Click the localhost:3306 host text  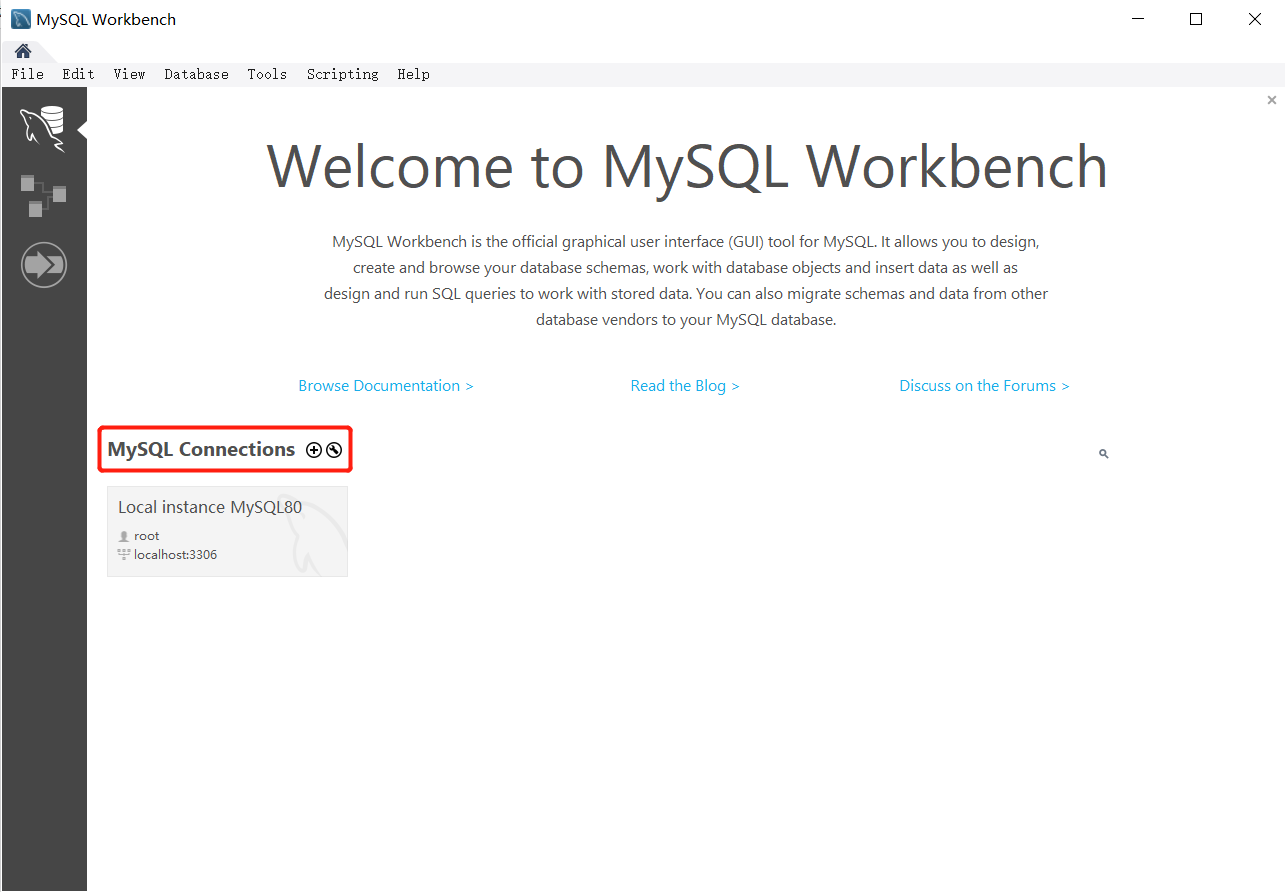coord(175,554)
